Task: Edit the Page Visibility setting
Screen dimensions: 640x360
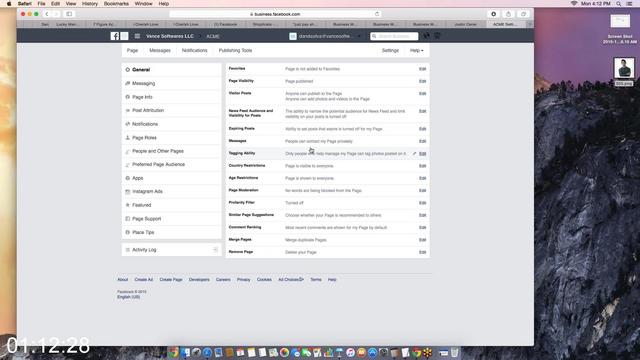Action: 422,81
